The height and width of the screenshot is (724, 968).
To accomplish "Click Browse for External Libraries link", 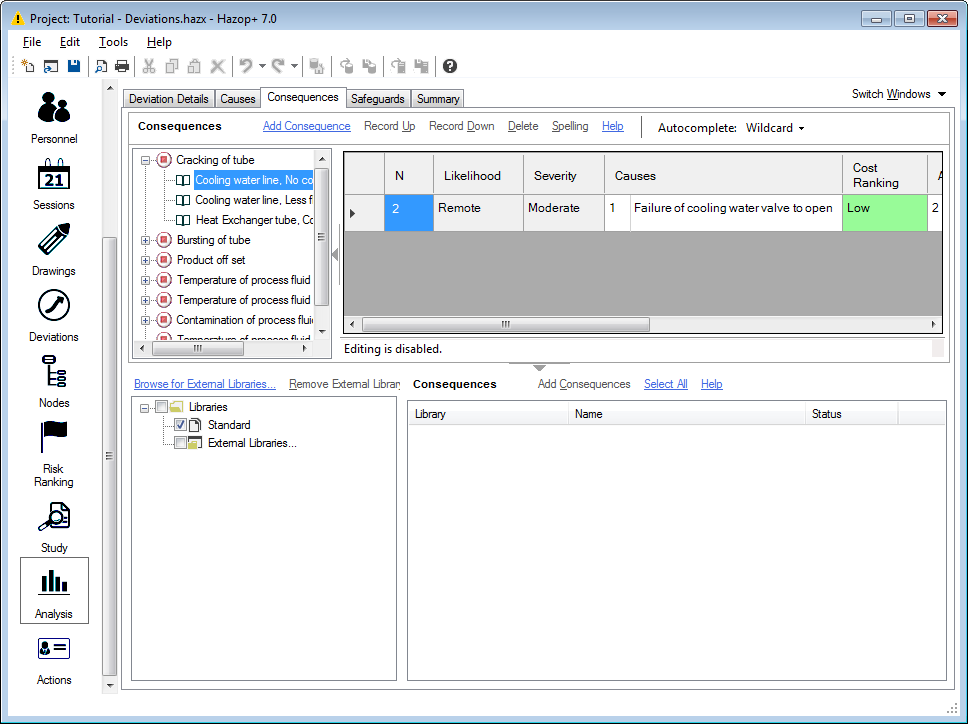I will click(x=205, y=384).
